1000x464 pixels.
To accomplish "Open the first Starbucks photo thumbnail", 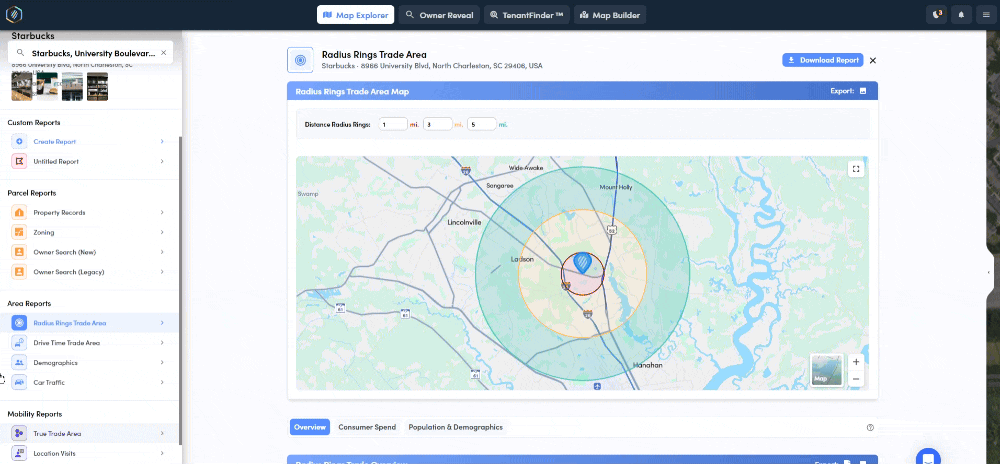I will (x=22, y=86).
